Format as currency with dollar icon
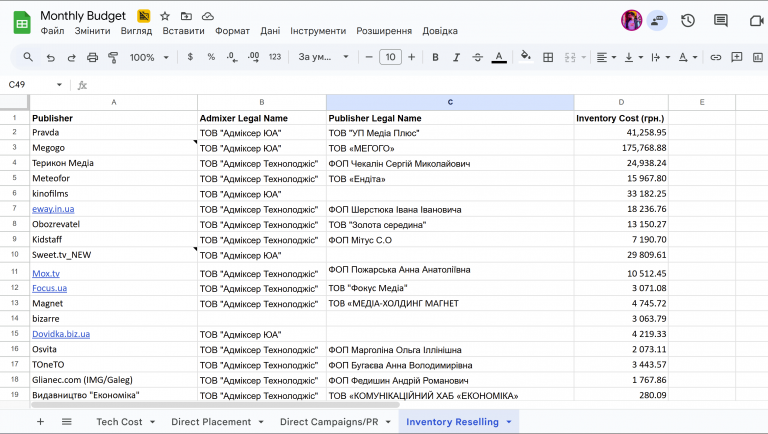The height and width of the screenshot is (434, 768). (x=190, y=57)
